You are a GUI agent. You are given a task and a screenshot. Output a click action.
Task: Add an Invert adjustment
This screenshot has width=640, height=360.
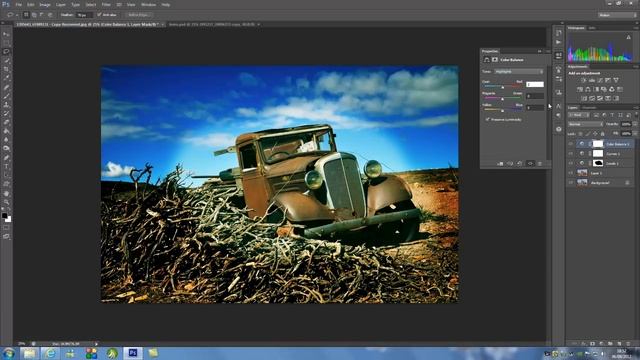point(584,98)
